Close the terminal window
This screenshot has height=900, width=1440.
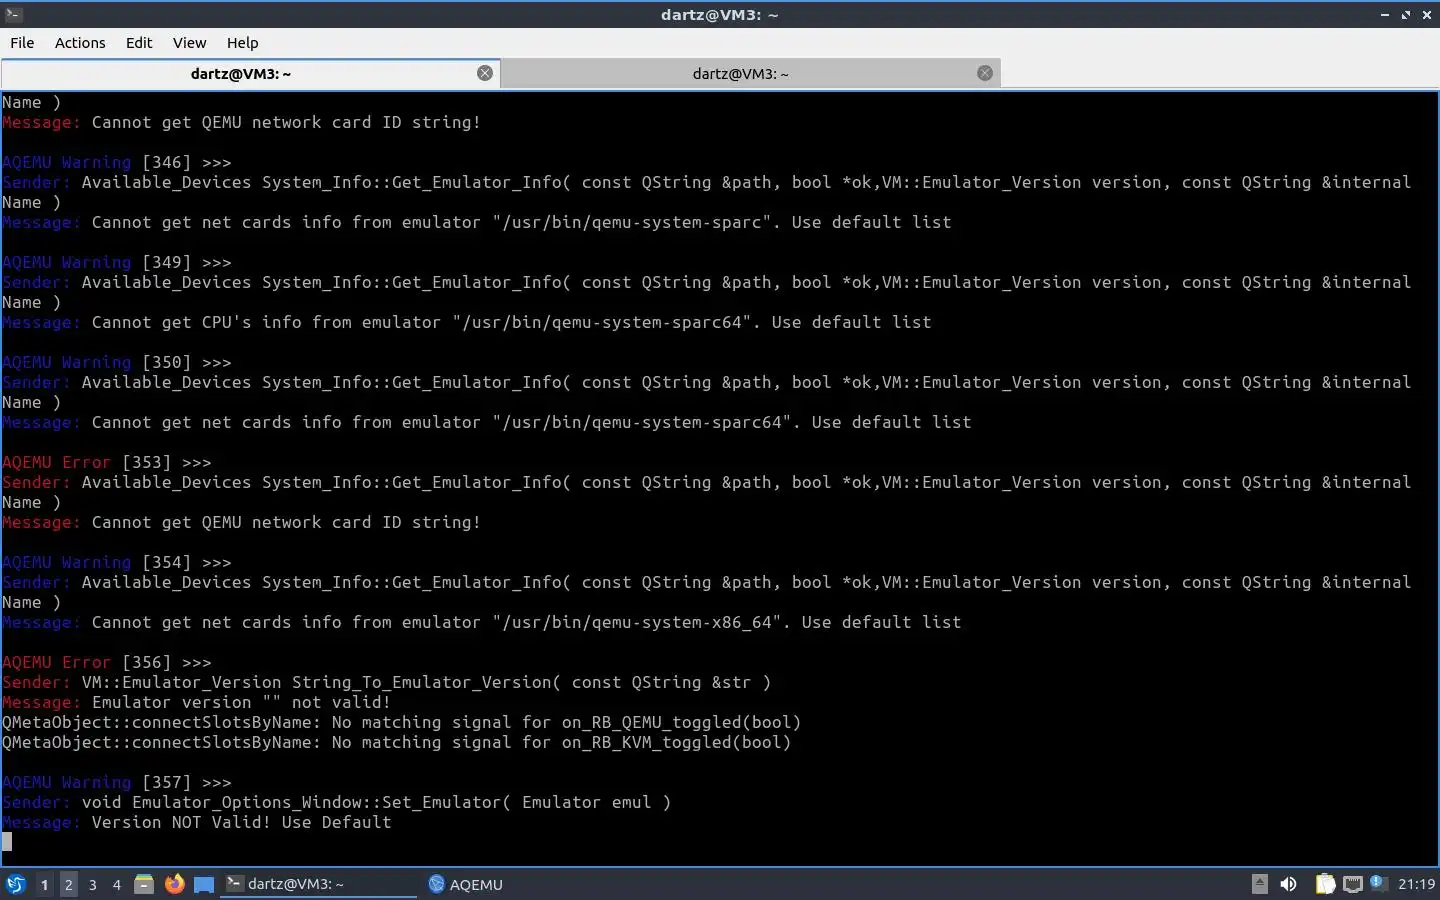[1426, 15]
